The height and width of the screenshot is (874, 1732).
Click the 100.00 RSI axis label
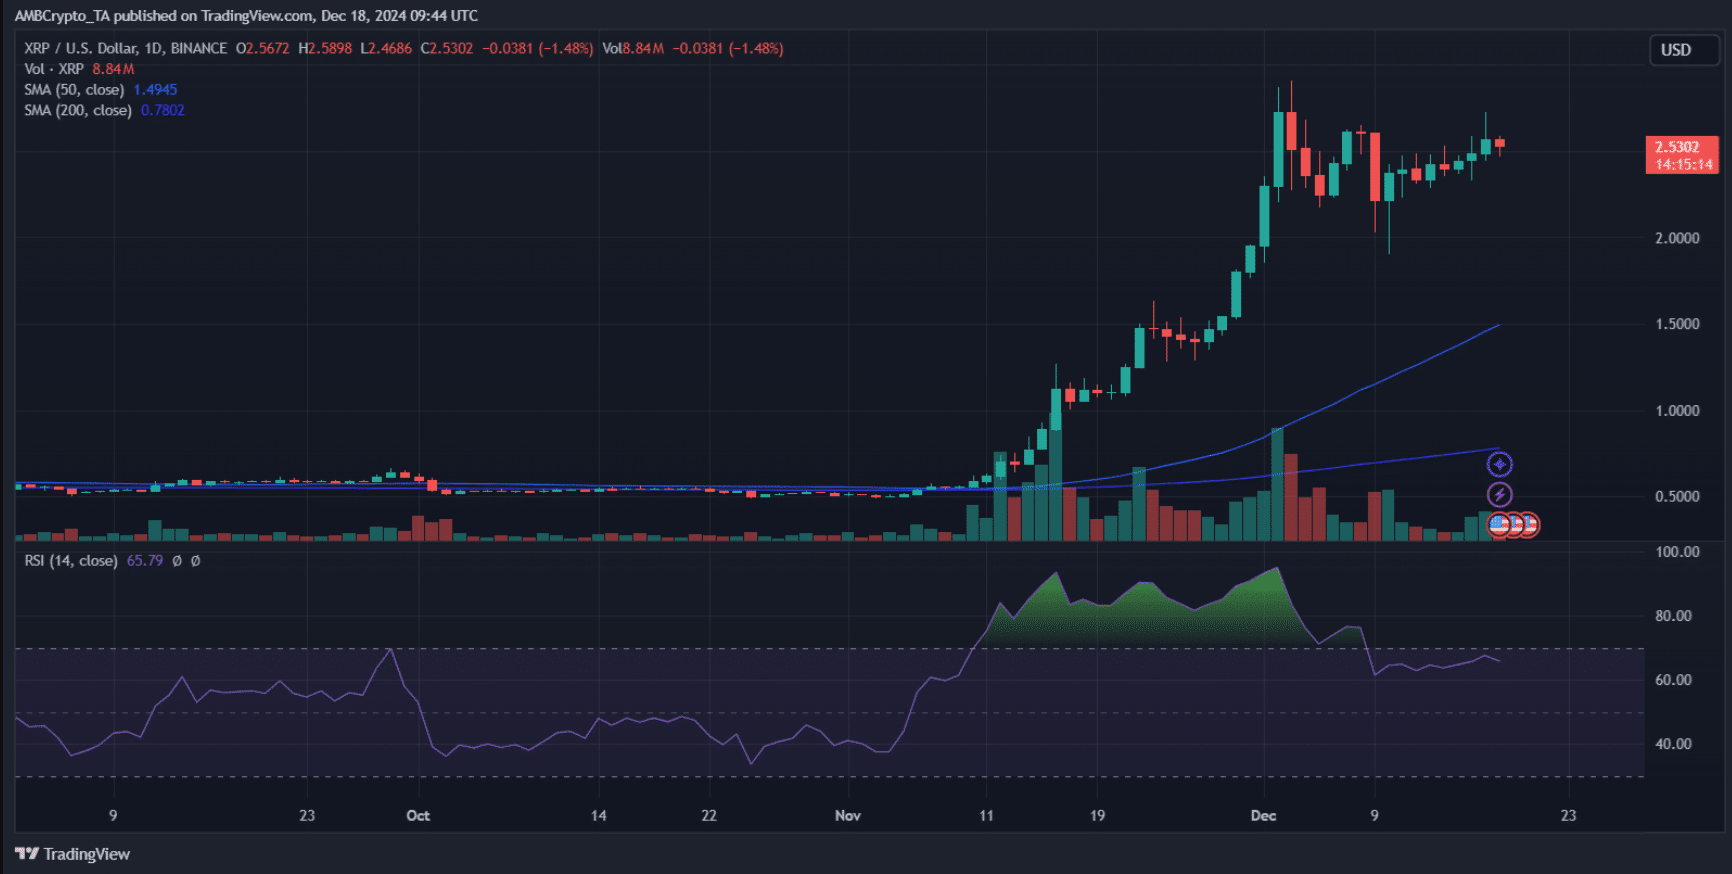[1677, 552]
